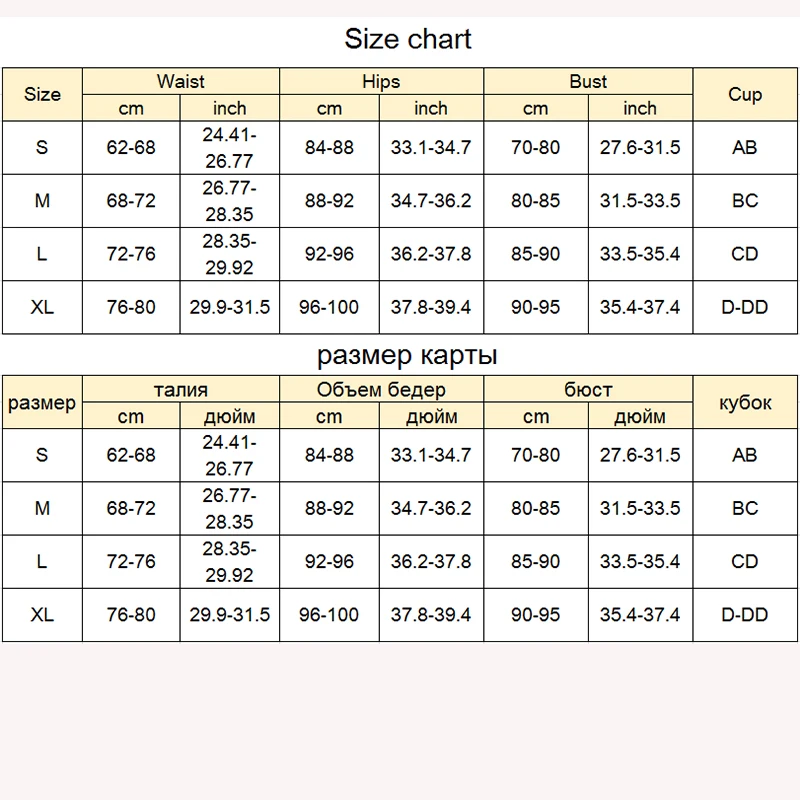Click the Hips header in English table

(381, 81)
